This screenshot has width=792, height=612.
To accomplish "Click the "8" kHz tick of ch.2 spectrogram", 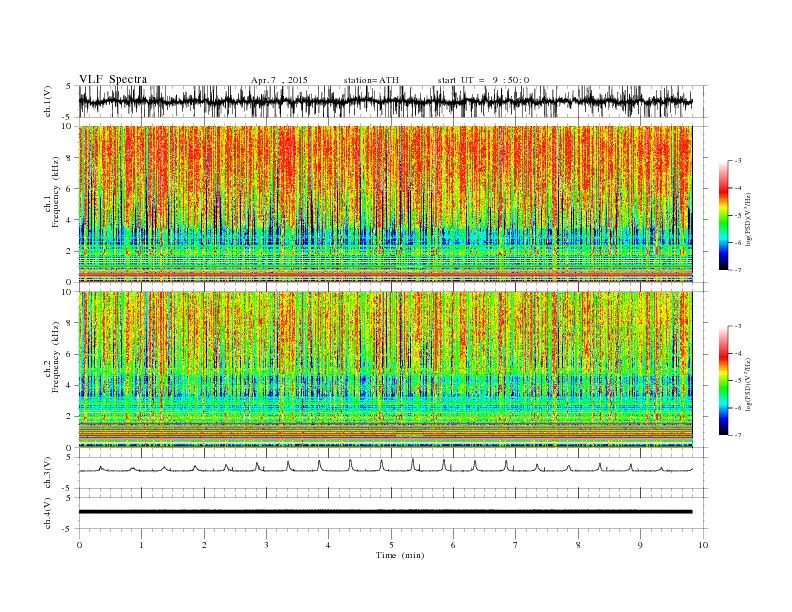I will coord(69,323).
